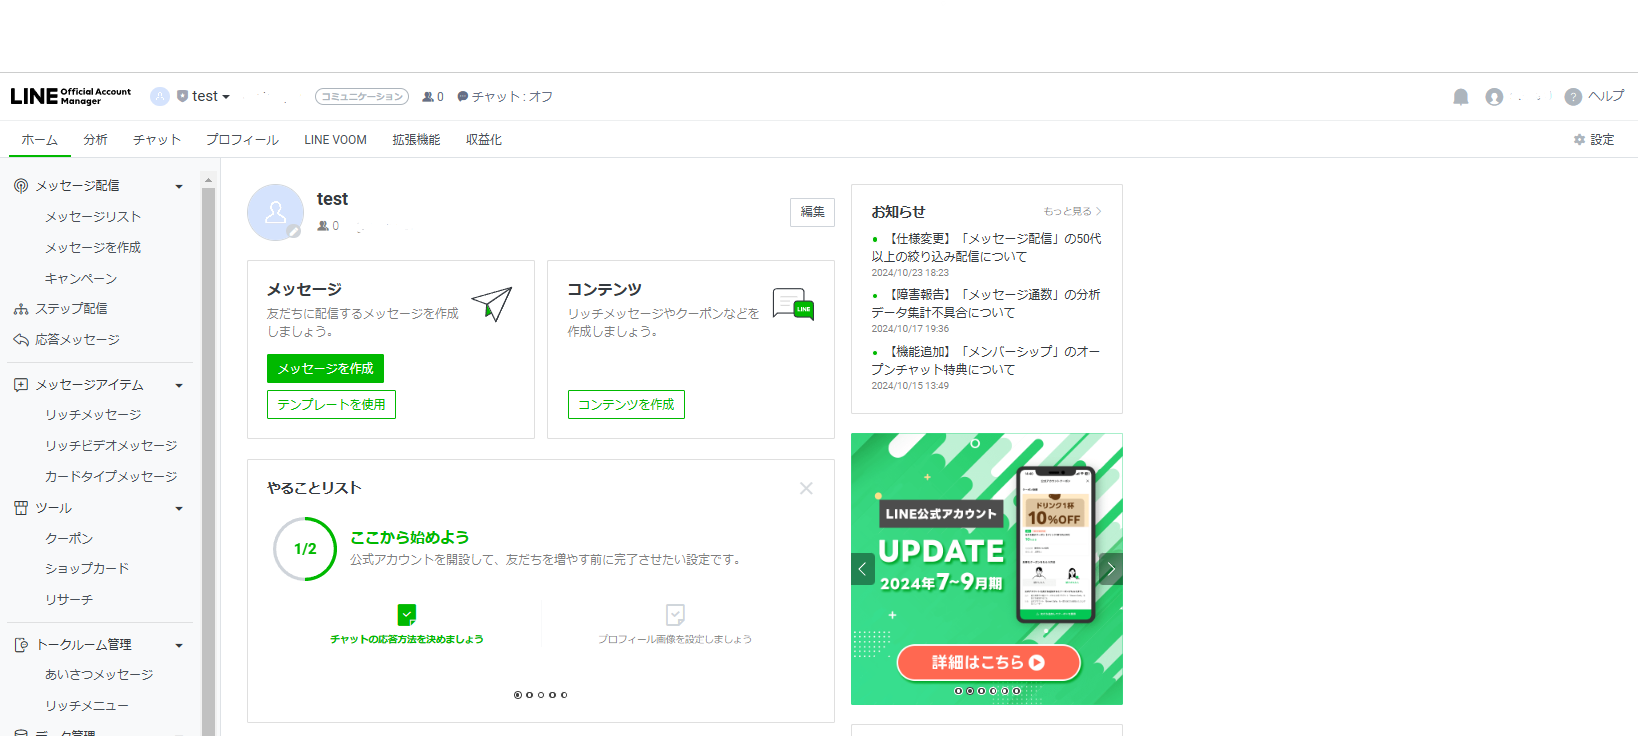Viewport: 1638px width, 736px height.
Task: Click the content chat LINE icon
Action: tap(793, 304)
